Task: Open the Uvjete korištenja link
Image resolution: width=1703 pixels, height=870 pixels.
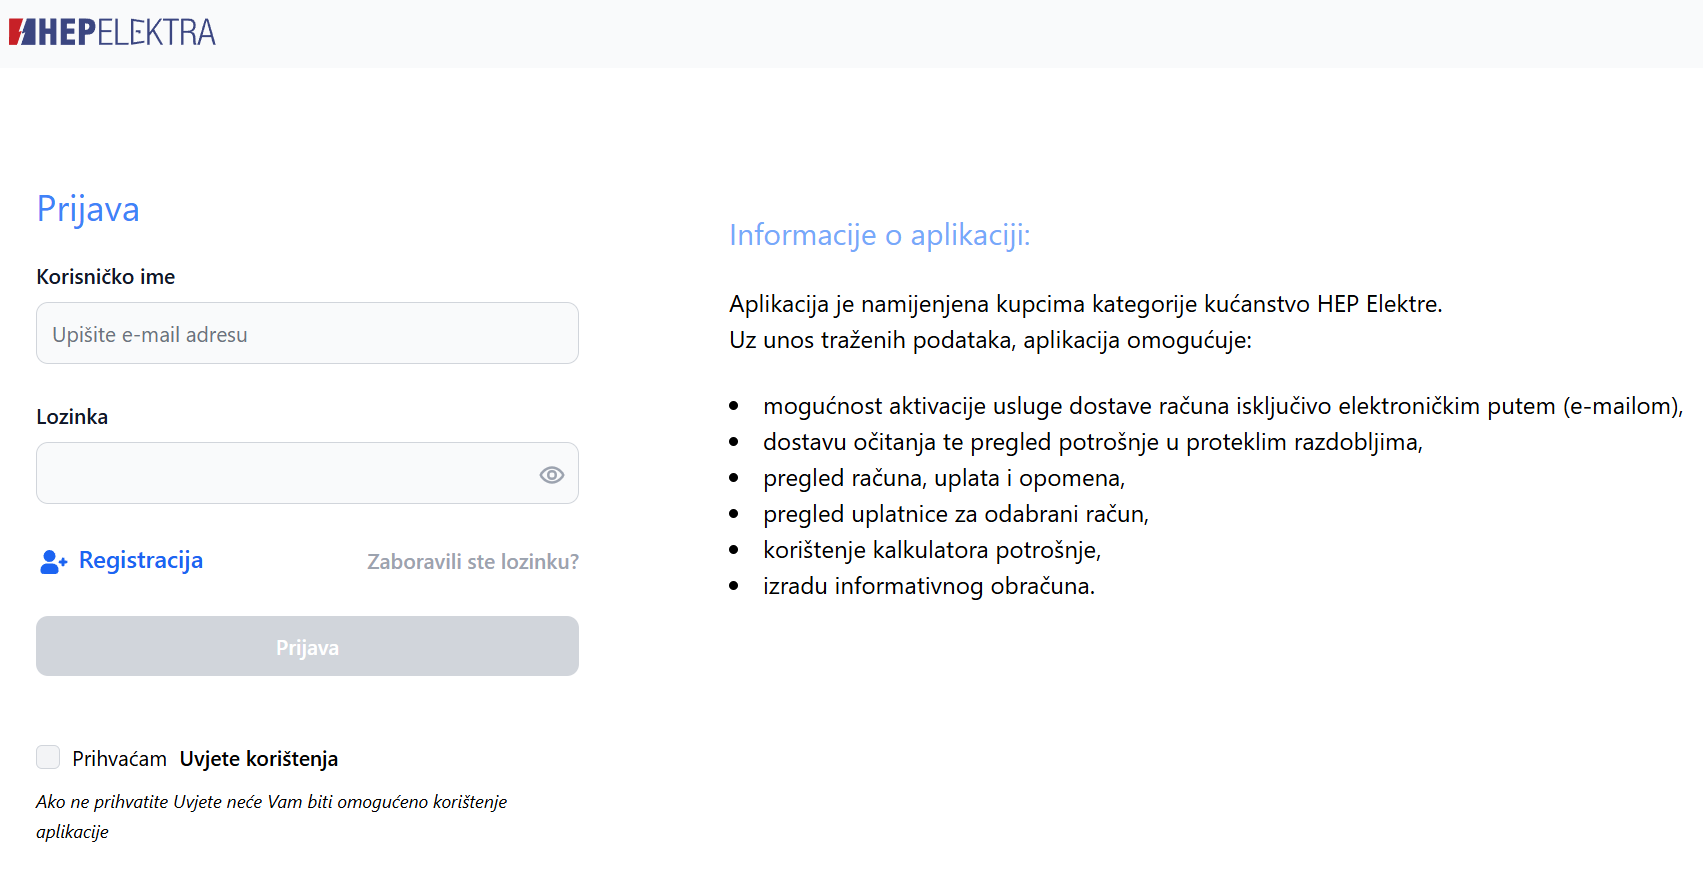Action: point(259,759)
